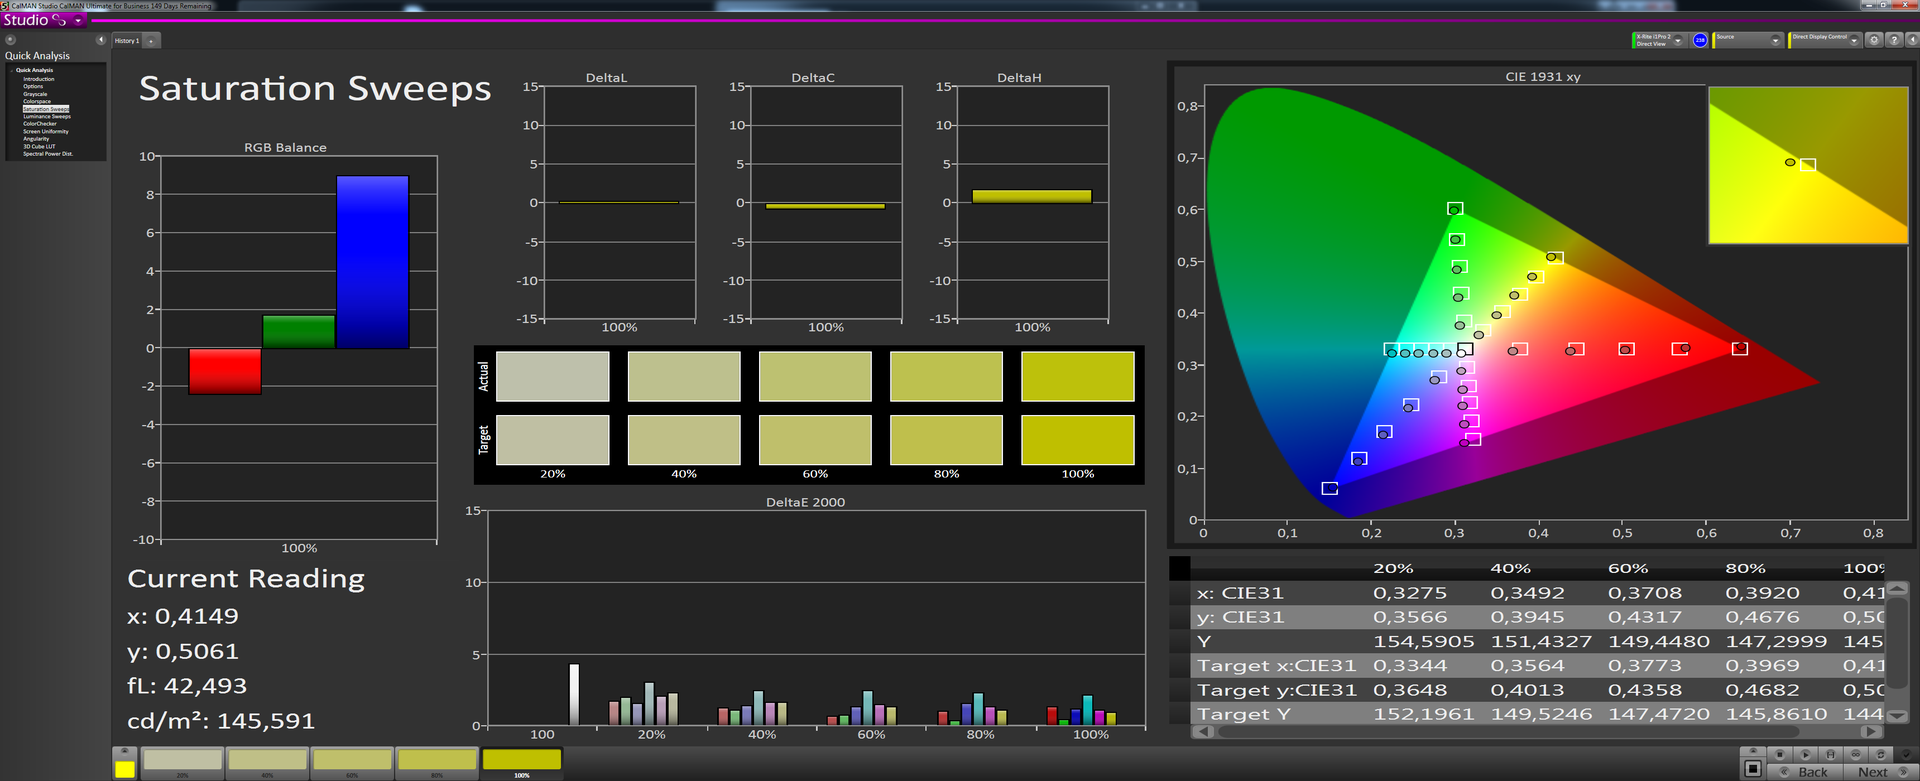Open the 3D Cube LUT page
1920x781 pixels.
(39, 146)
